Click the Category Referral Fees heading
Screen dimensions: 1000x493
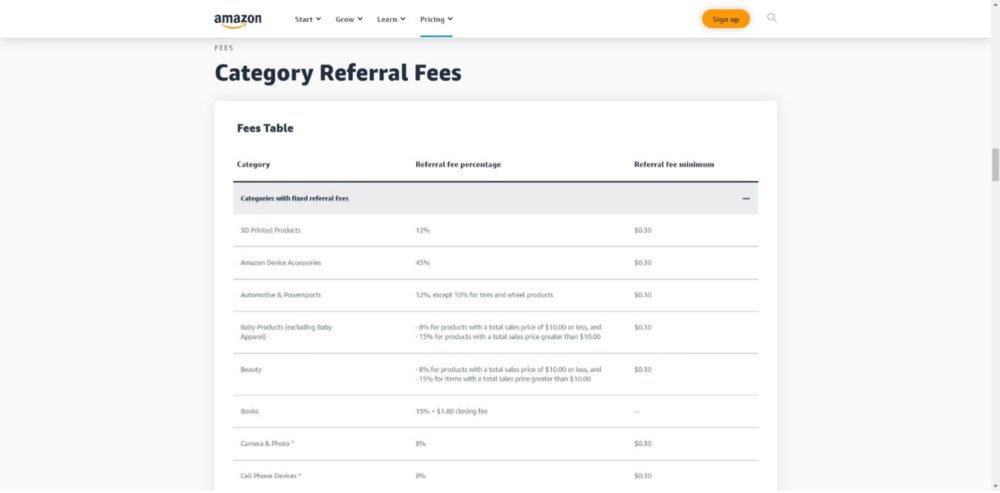[338, 73]
